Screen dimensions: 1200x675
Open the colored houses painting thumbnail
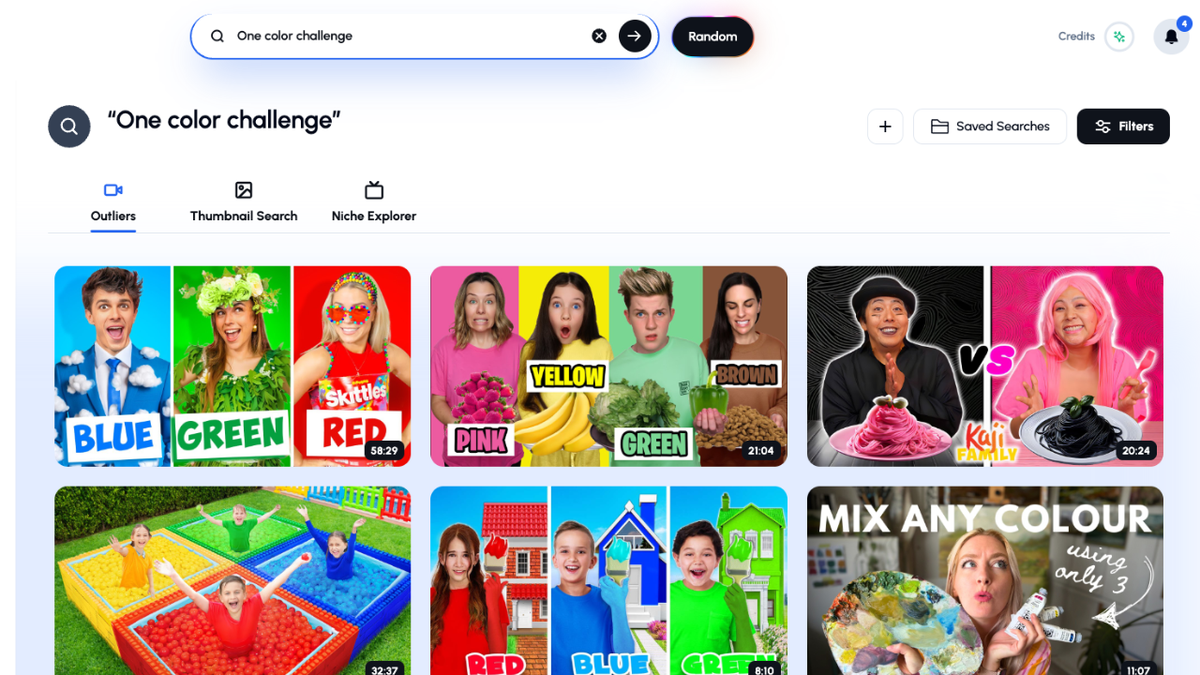(x=609, y=581)
